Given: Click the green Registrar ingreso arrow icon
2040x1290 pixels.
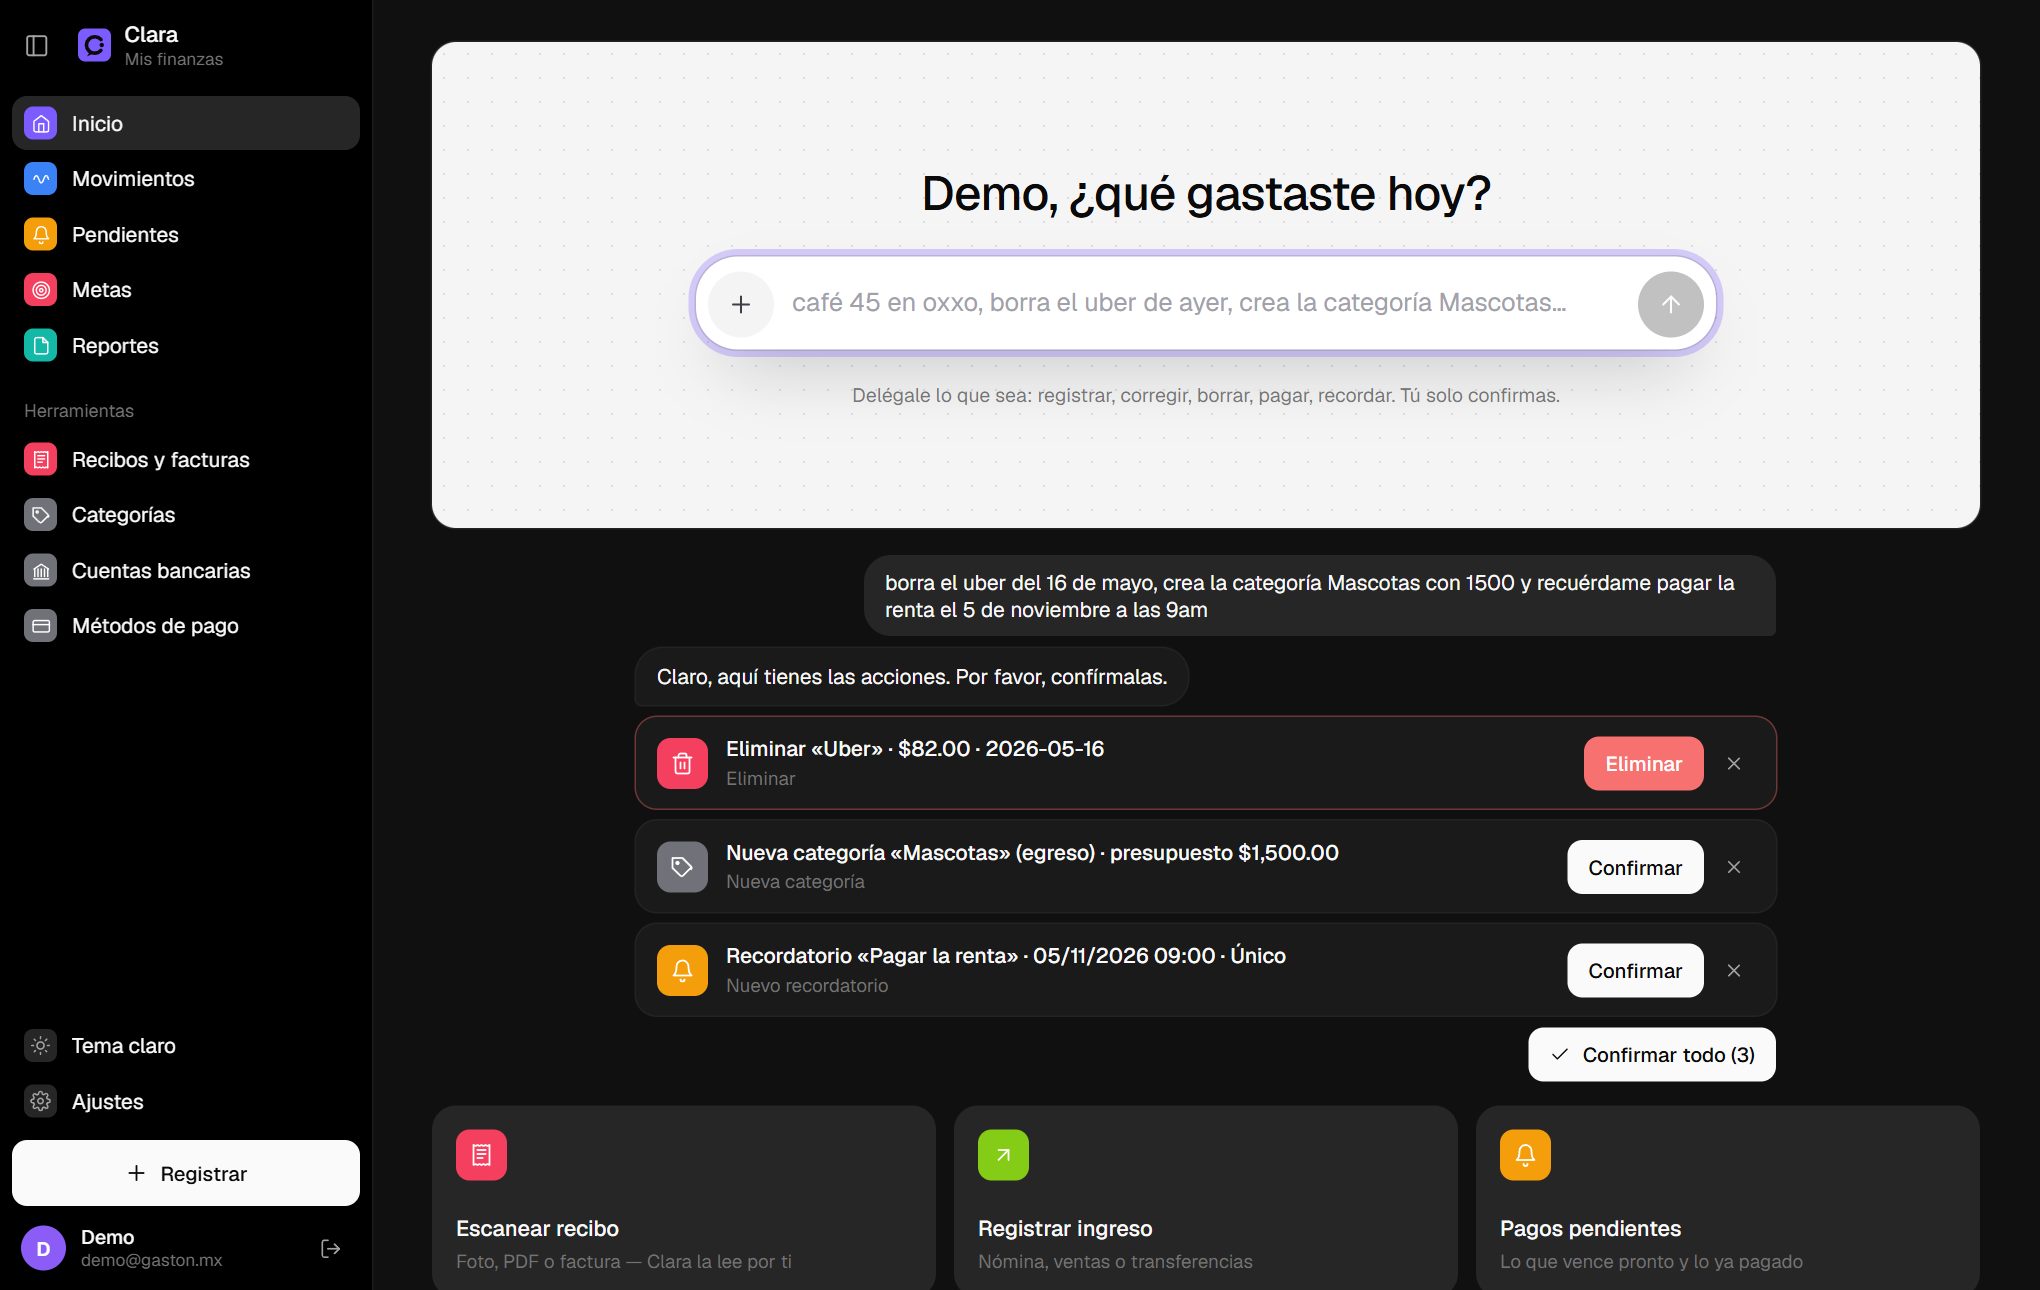Looking at the screenshot, I should (1003, 1155).
